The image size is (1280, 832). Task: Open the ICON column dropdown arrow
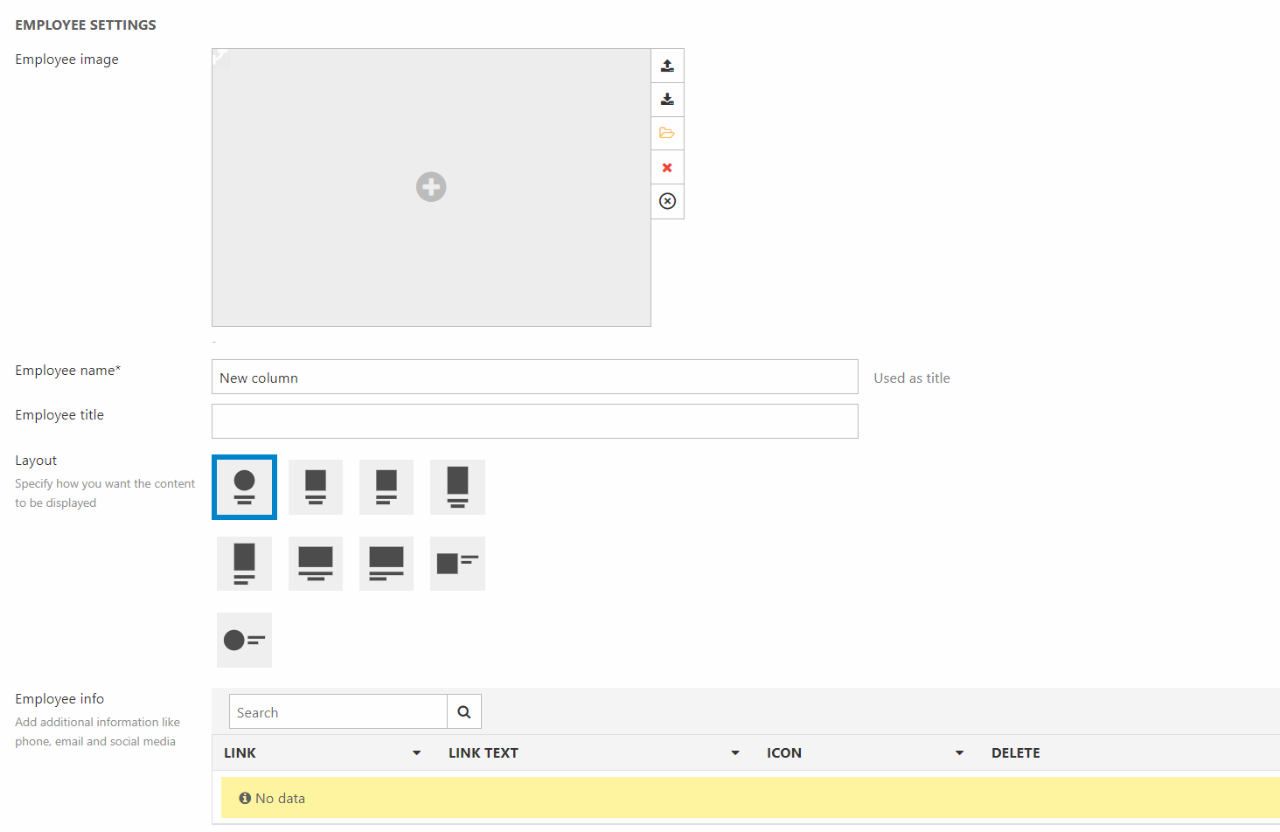(959, 753)
